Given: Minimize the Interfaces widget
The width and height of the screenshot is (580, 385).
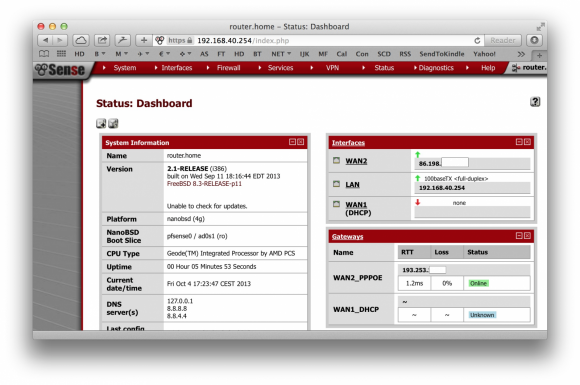Looking at the screenshot, I should [x=519, y=142].
